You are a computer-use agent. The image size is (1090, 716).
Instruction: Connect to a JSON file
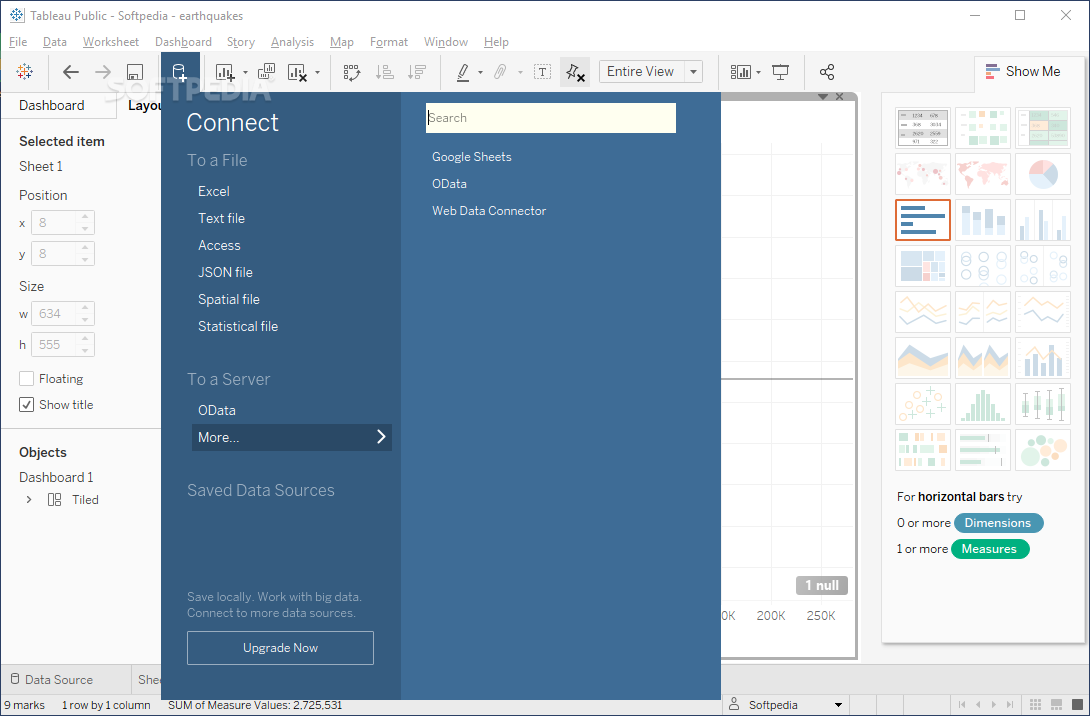coord(225,272)
